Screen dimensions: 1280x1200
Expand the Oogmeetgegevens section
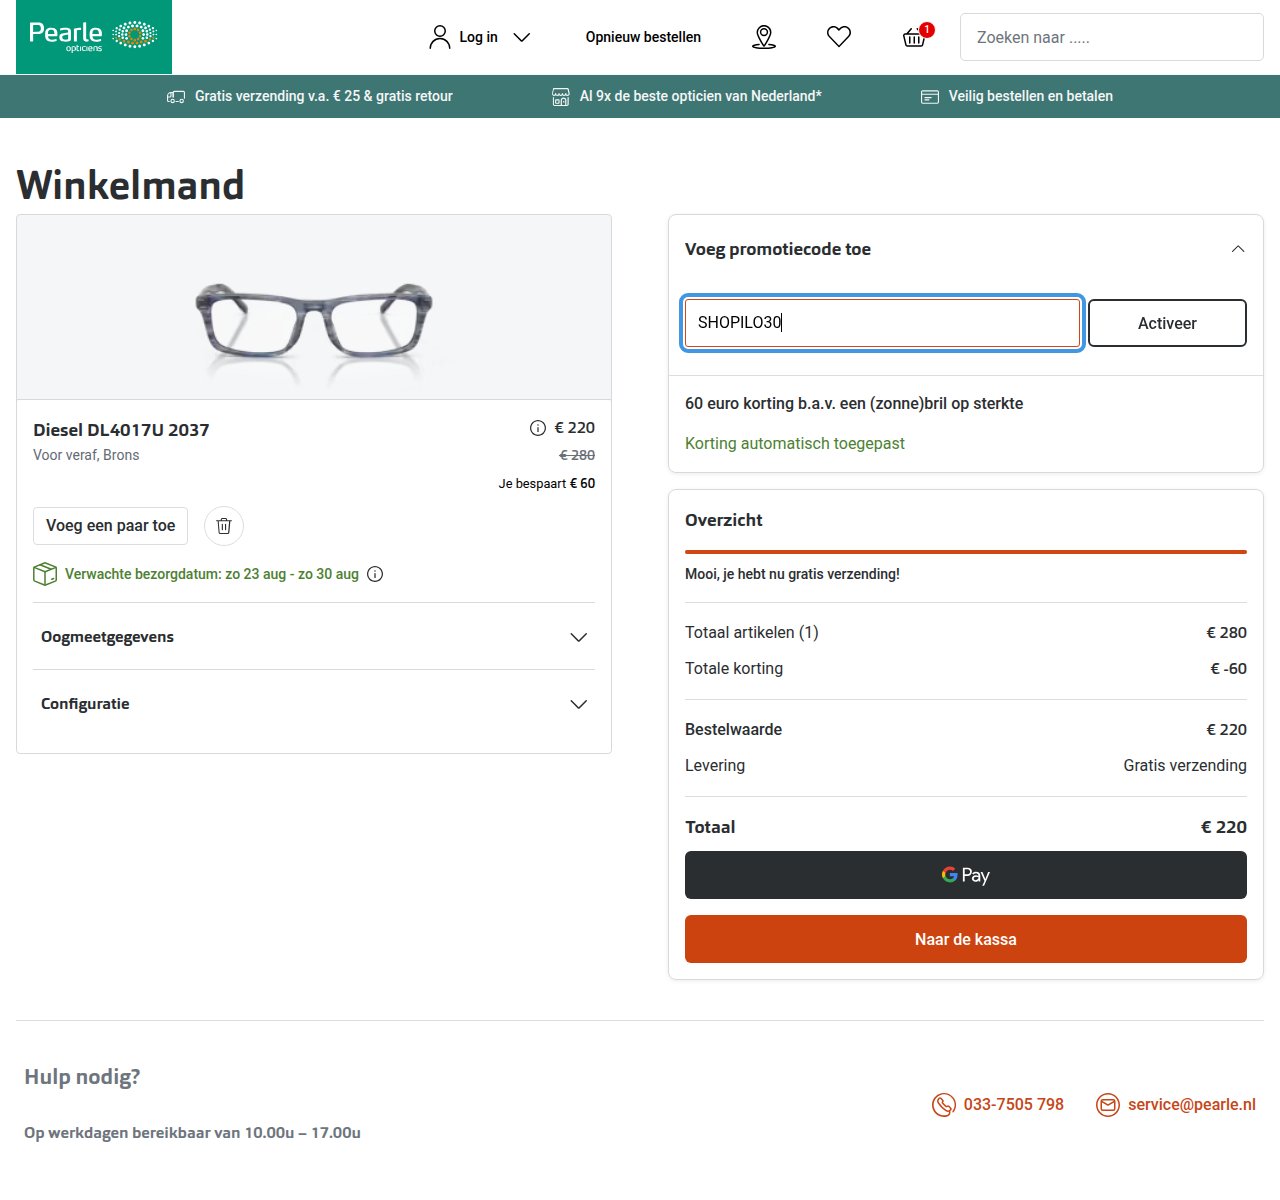coord(314,637)
